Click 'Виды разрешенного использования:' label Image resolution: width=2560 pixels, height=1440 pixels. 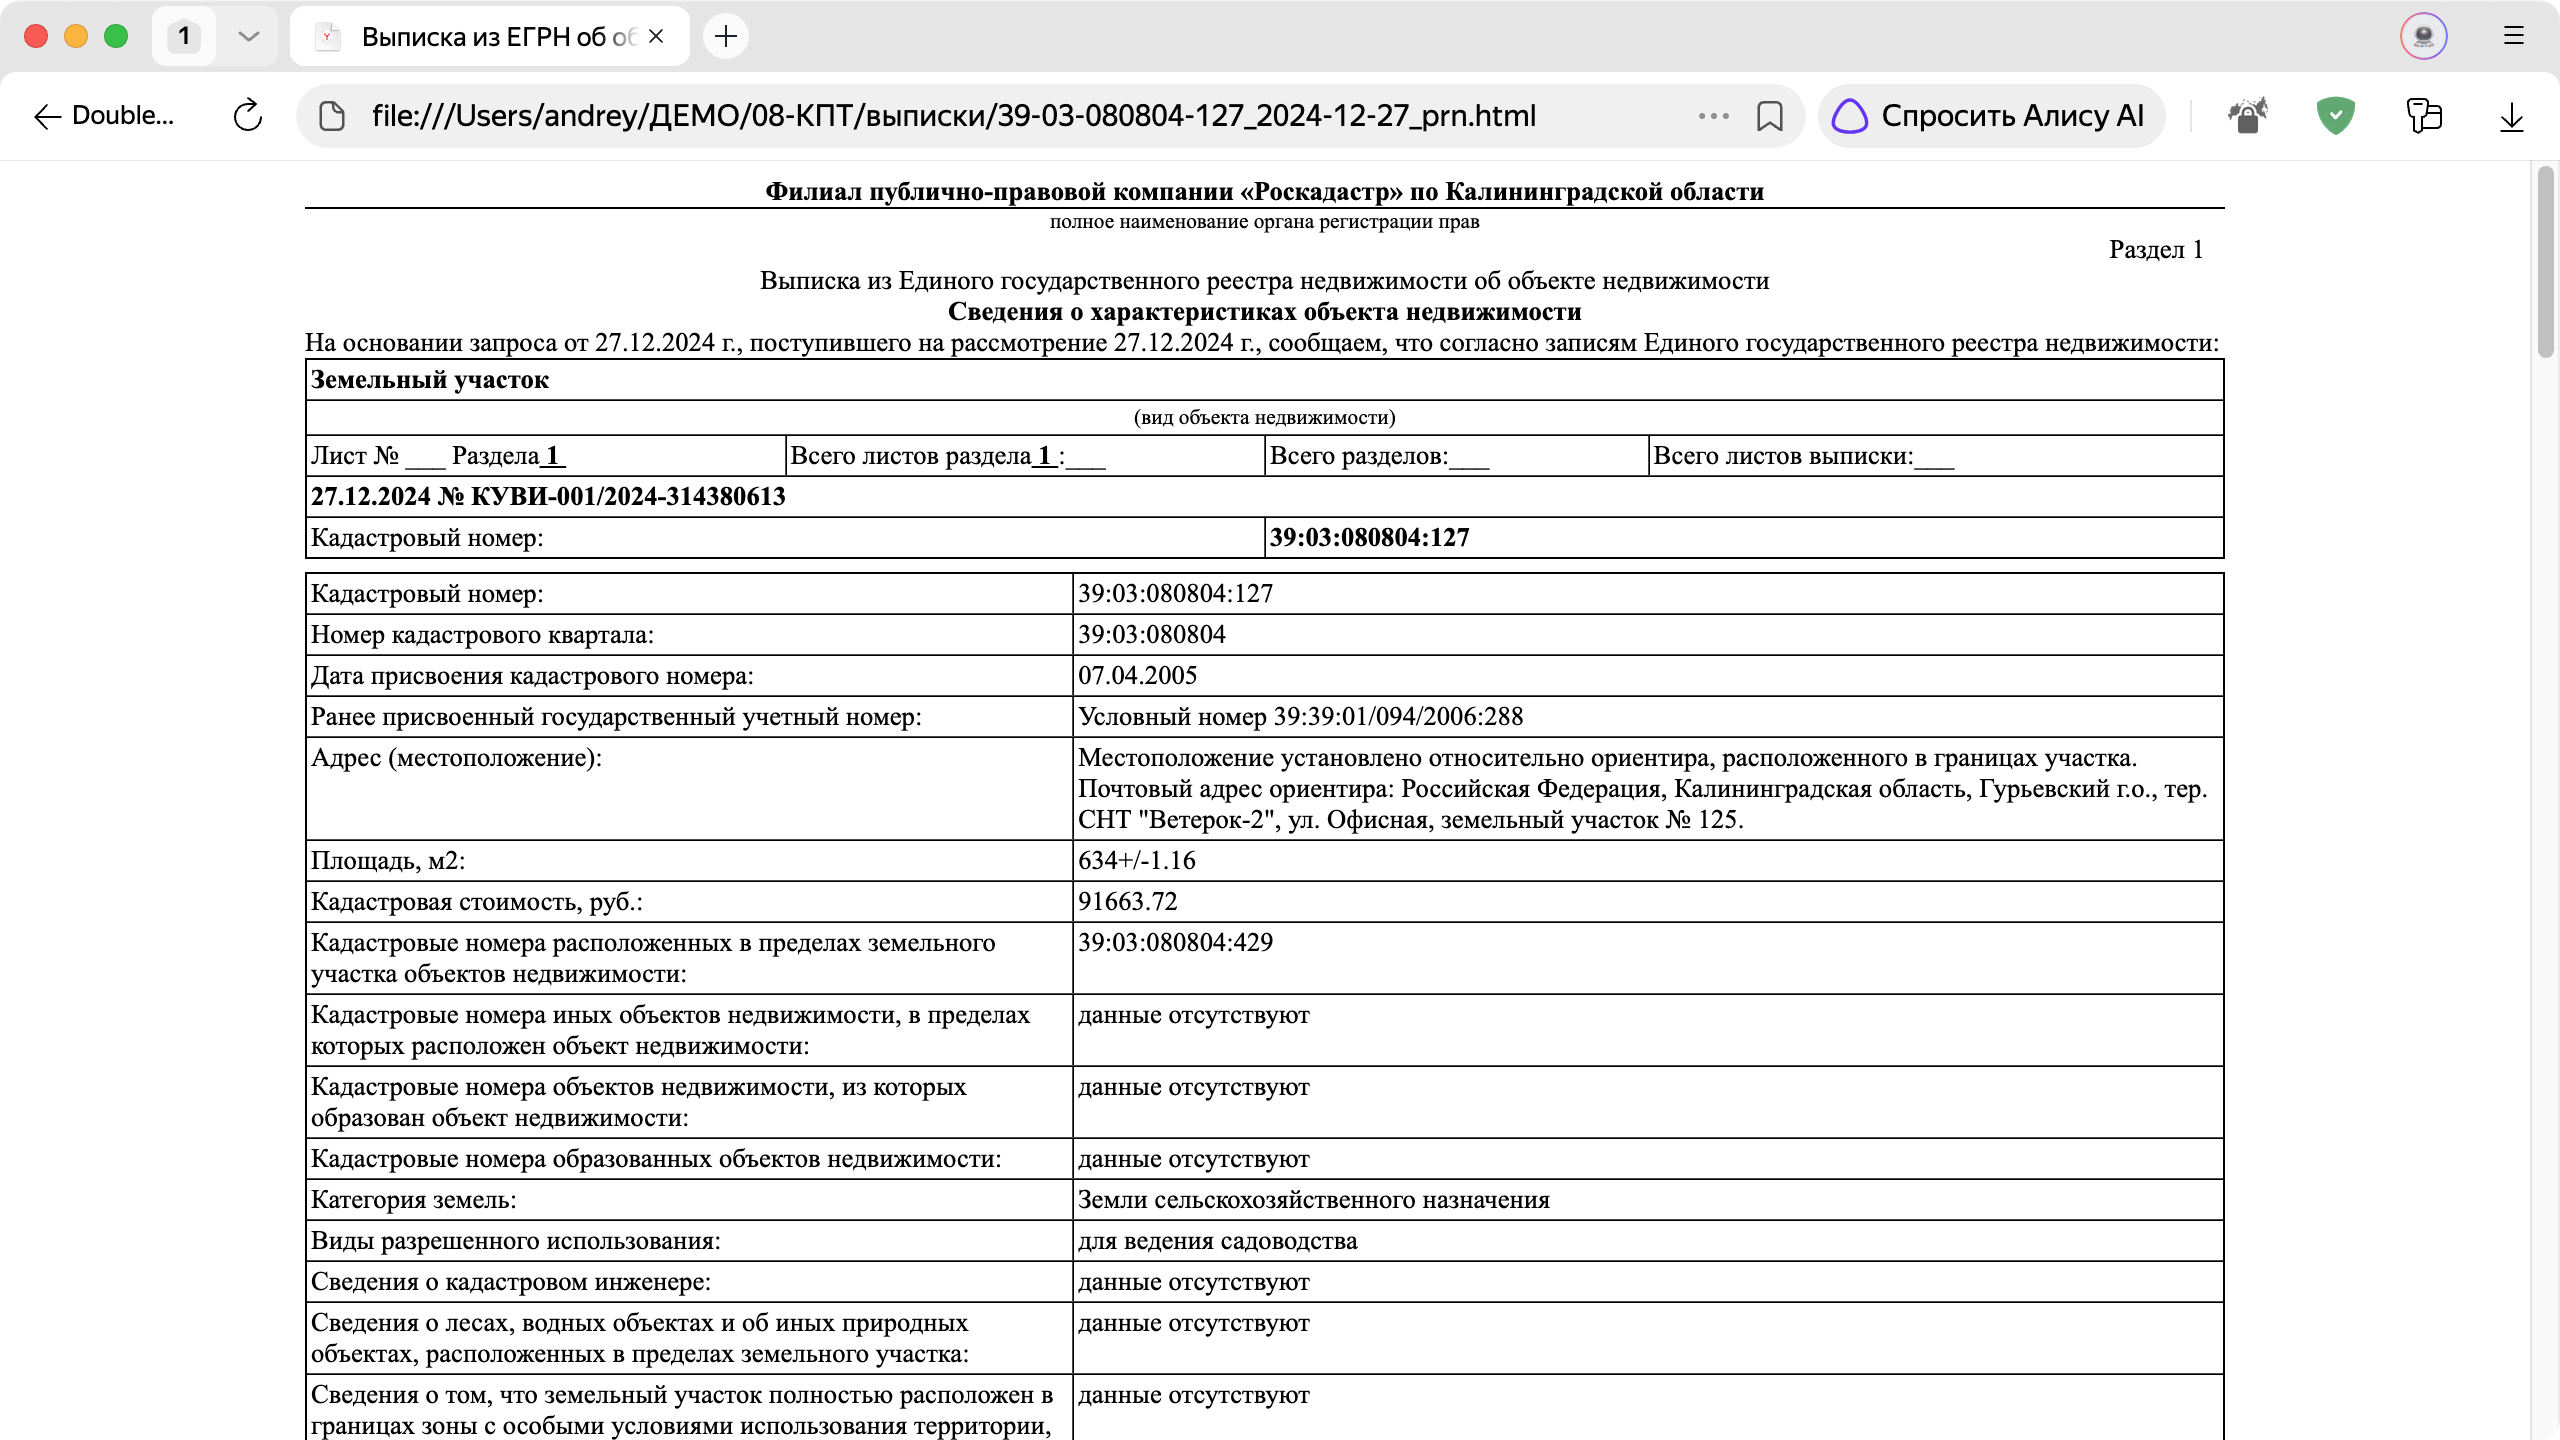click(x=515, y=1241)
